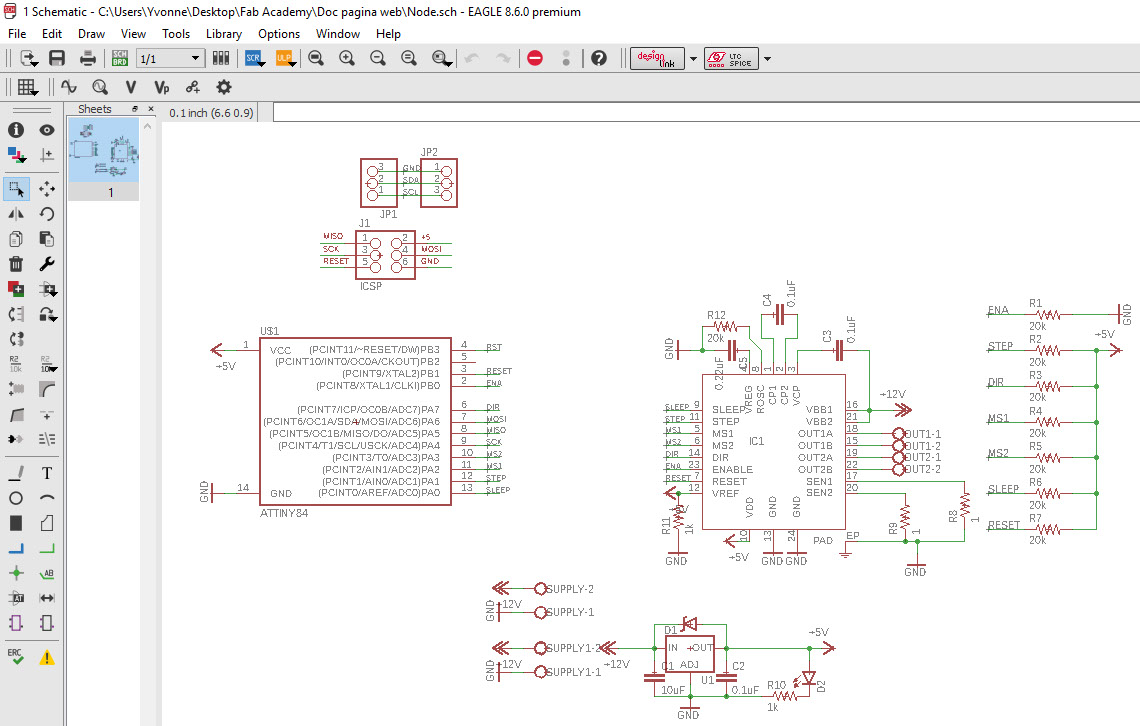Open the Window menu

pyautogui.click(x=338, y=33)
